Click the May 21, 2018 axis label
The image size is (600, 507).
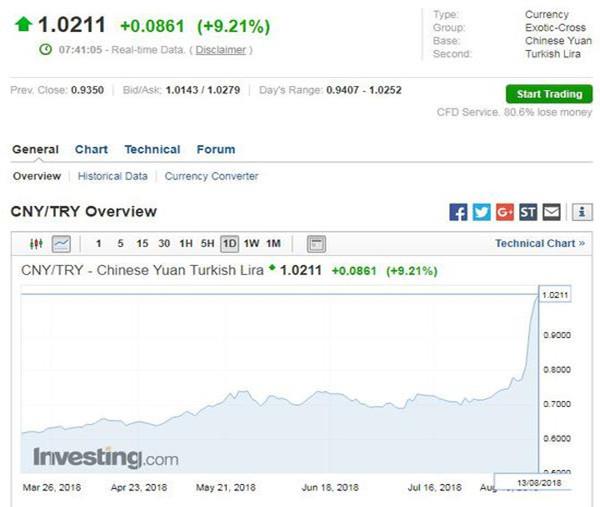click(226, 487)
